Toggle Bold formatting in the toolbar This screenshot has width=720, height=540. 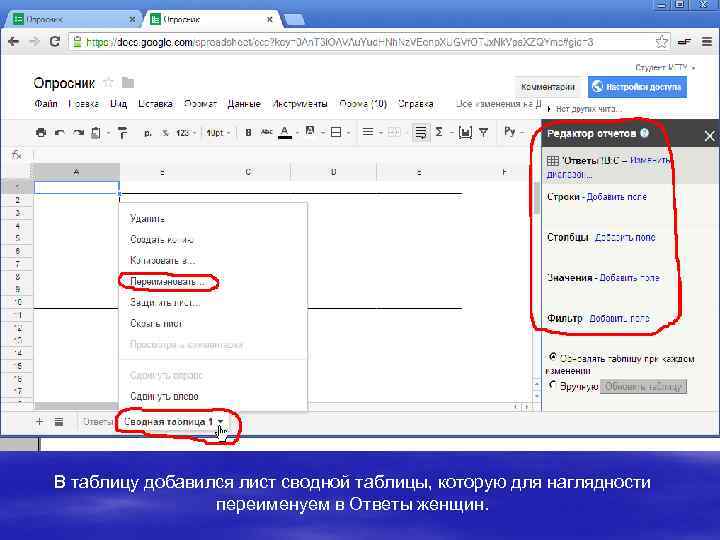(248, 133)
